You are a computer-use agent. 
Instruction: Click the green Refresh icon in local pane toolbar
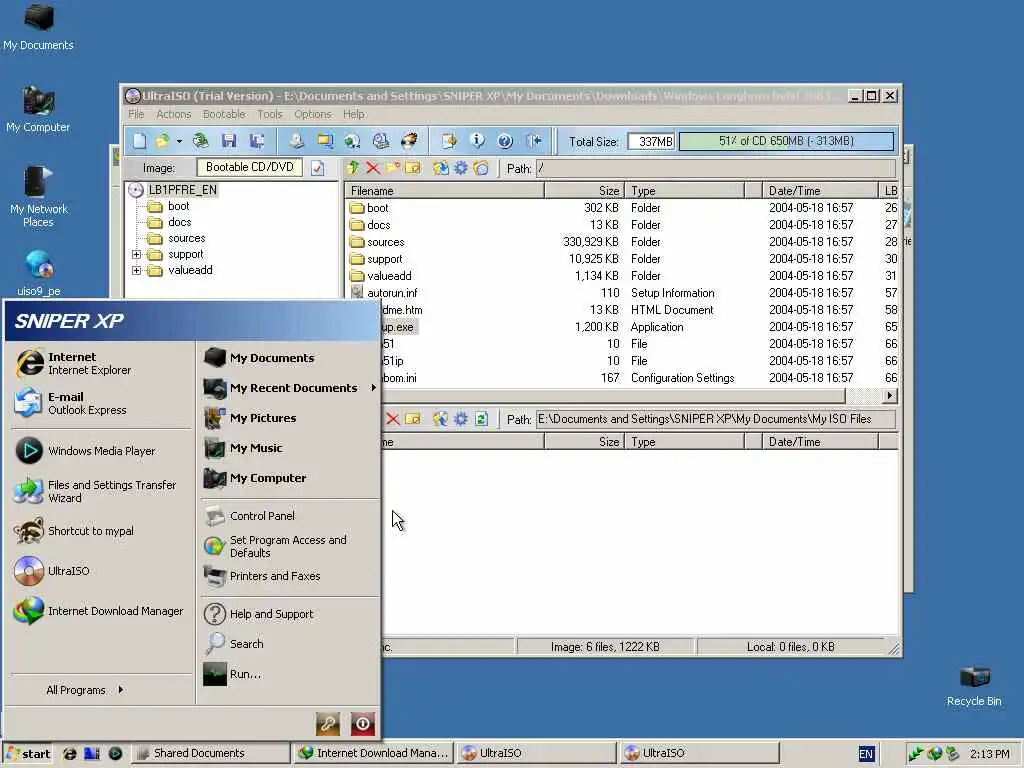481,419
